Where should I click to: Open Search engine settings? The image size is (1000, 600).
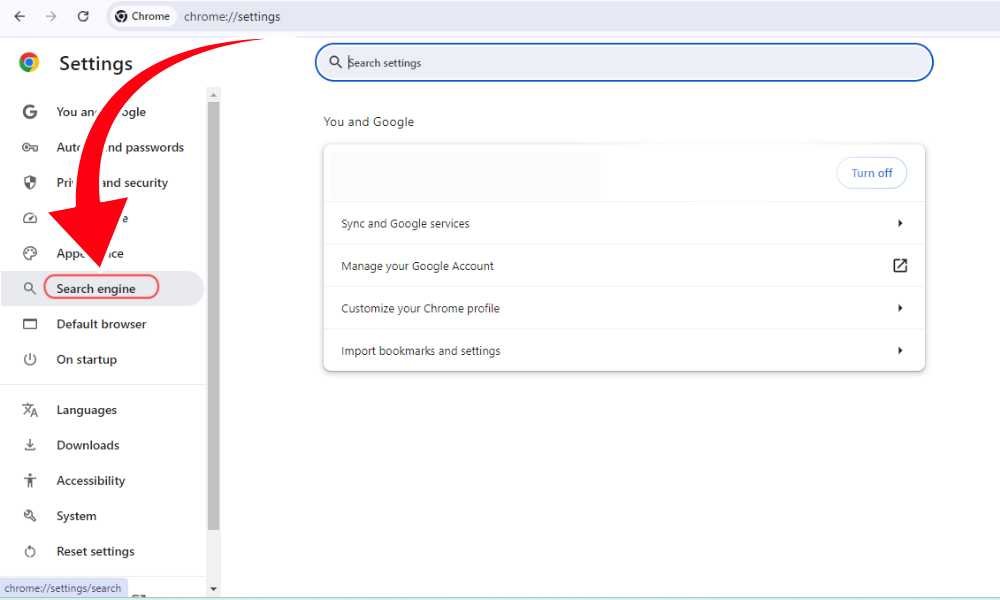tap(102, 288)
